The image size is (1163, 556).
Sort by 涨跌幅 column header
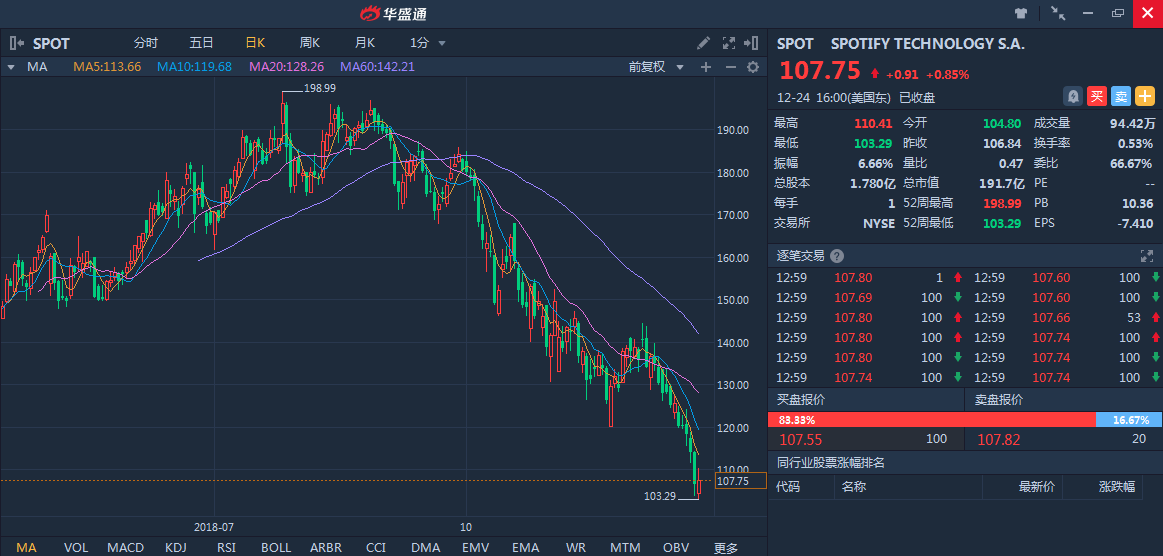coord(1117,487)
